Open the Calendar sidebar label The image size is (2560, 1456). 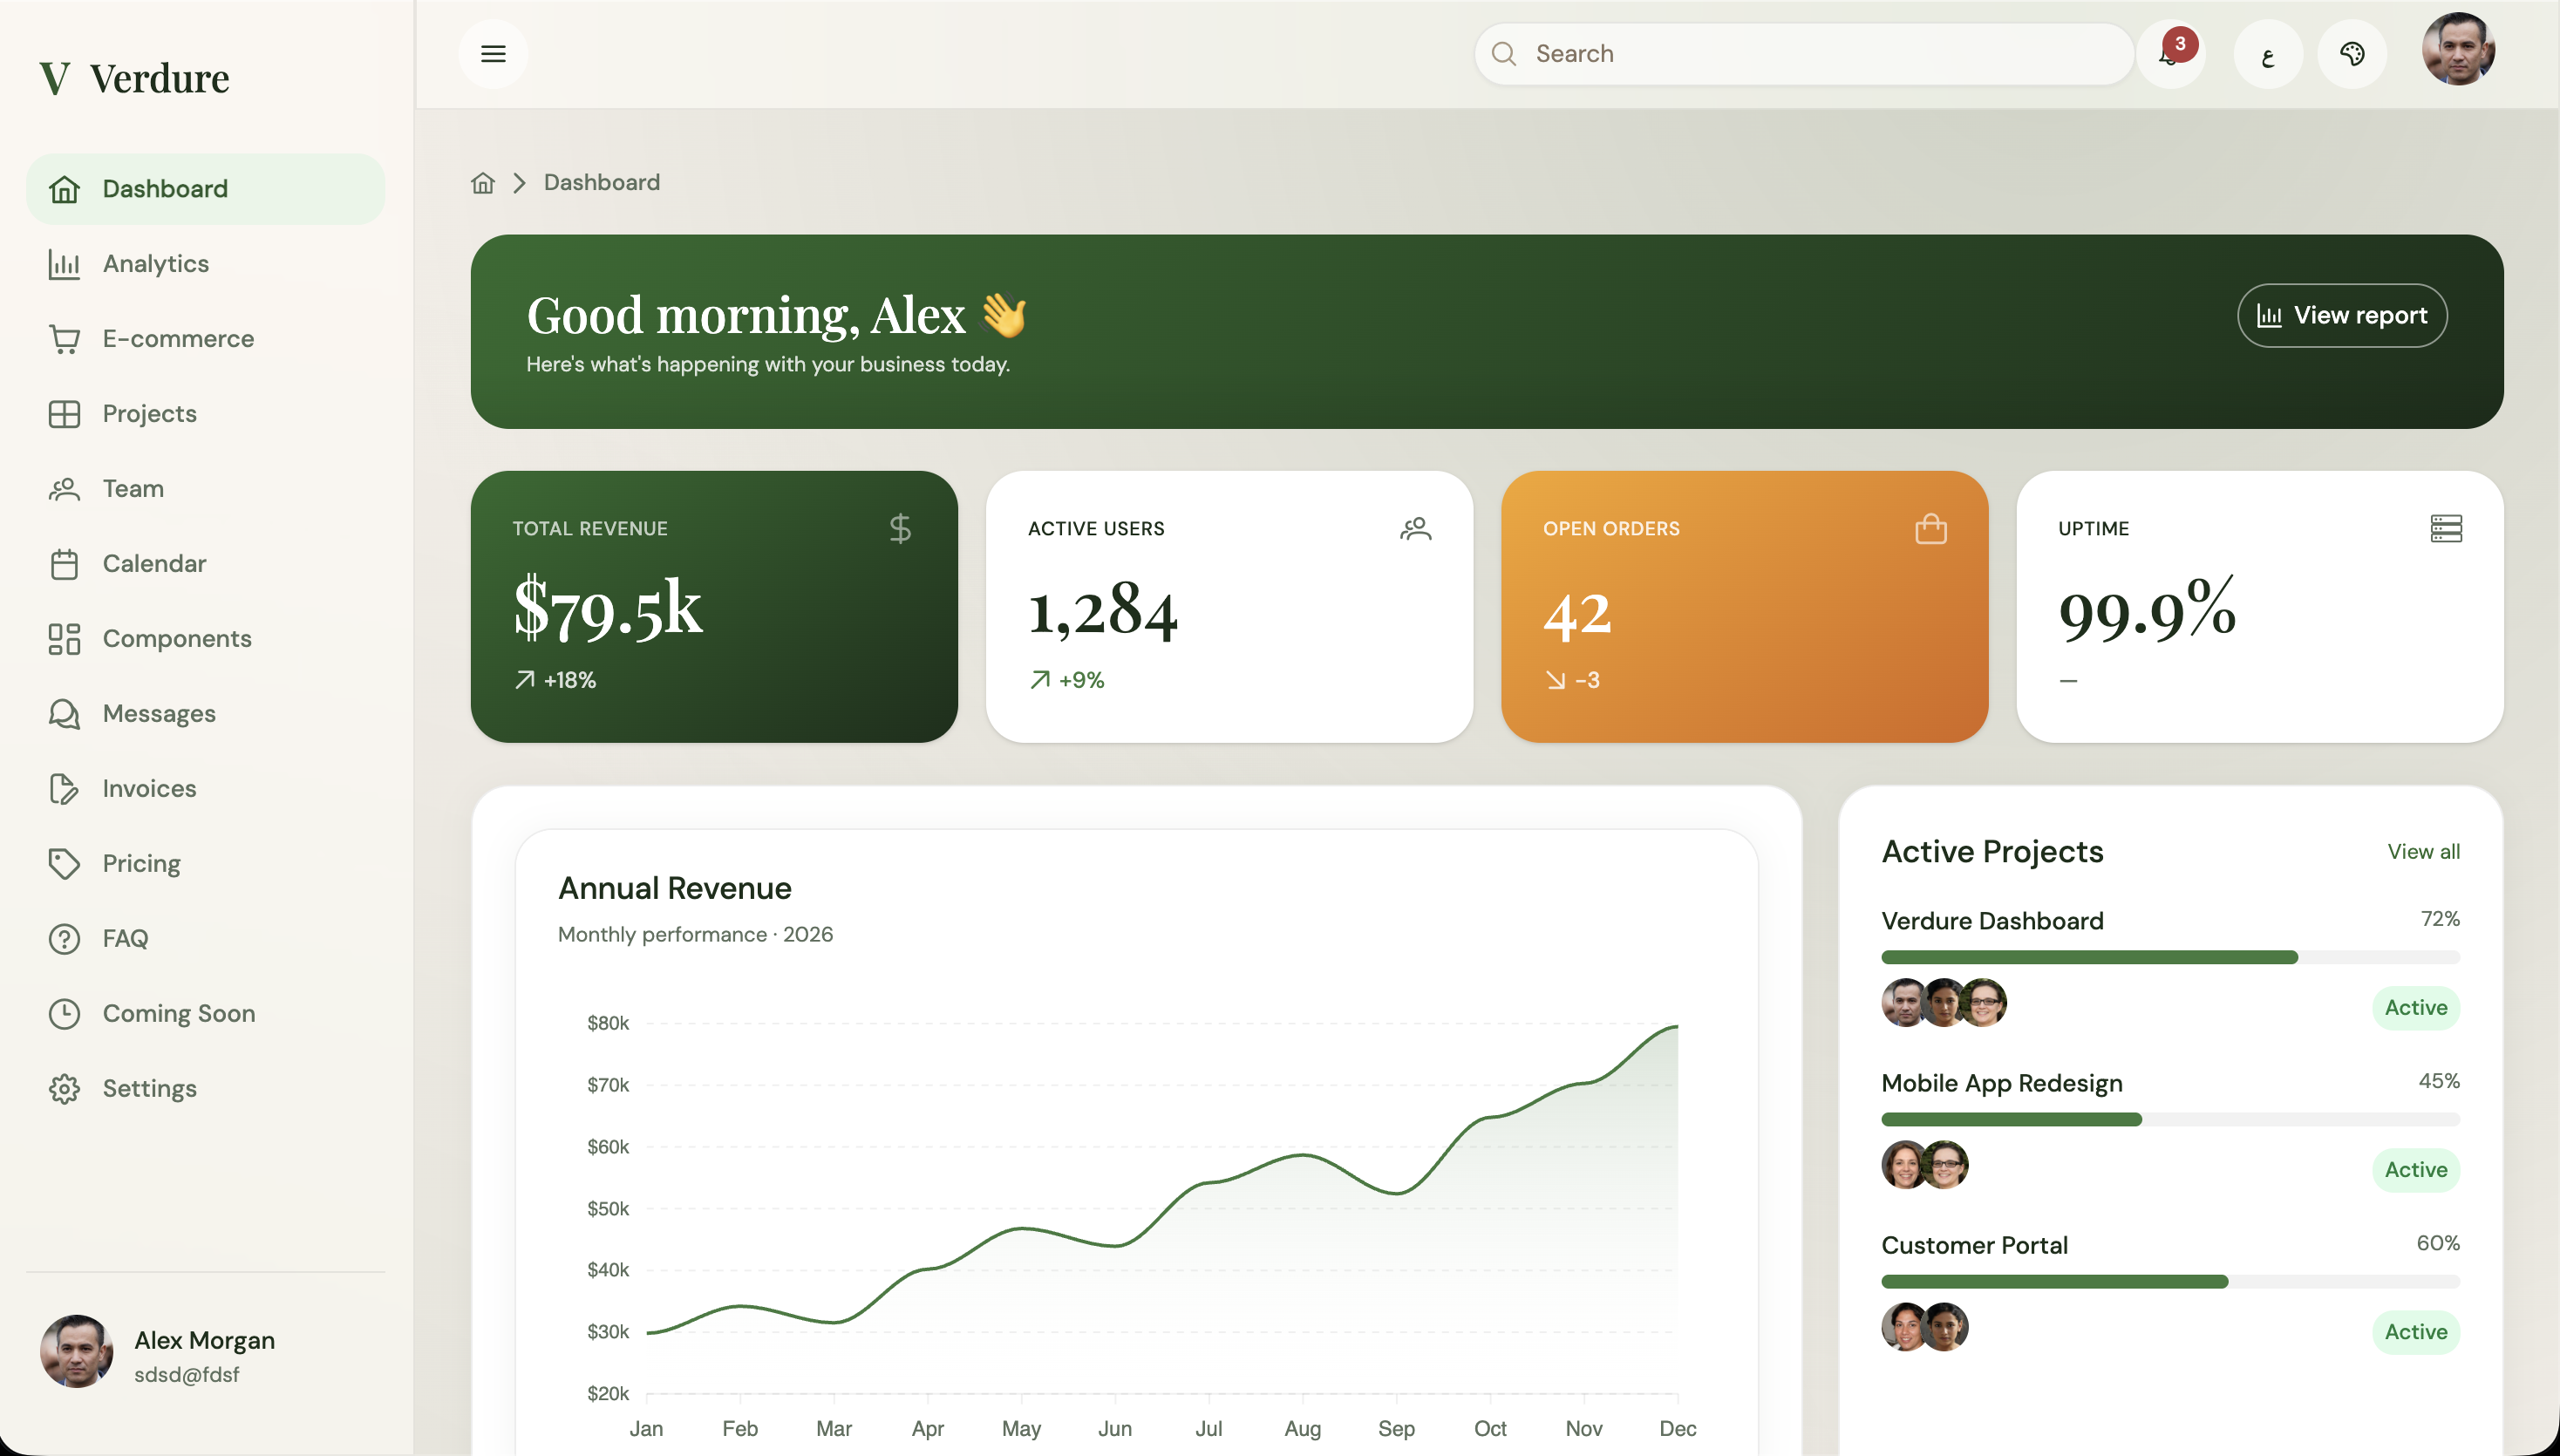click(x=154, y=564)
